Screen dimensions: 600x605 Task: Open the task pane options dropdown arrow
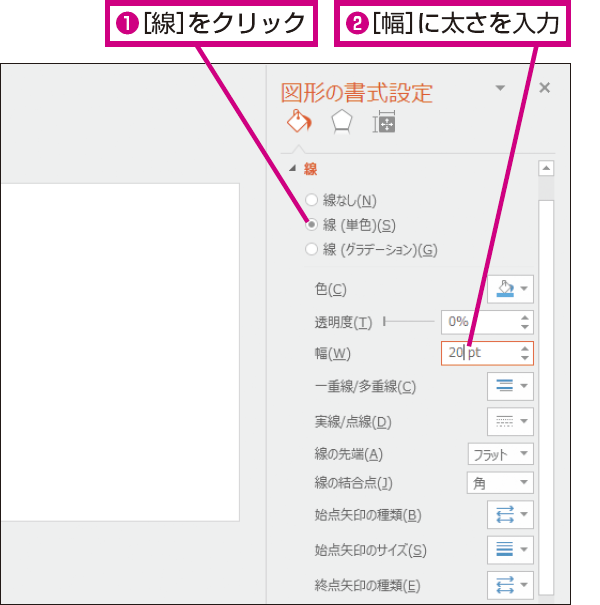pos(500,88)
